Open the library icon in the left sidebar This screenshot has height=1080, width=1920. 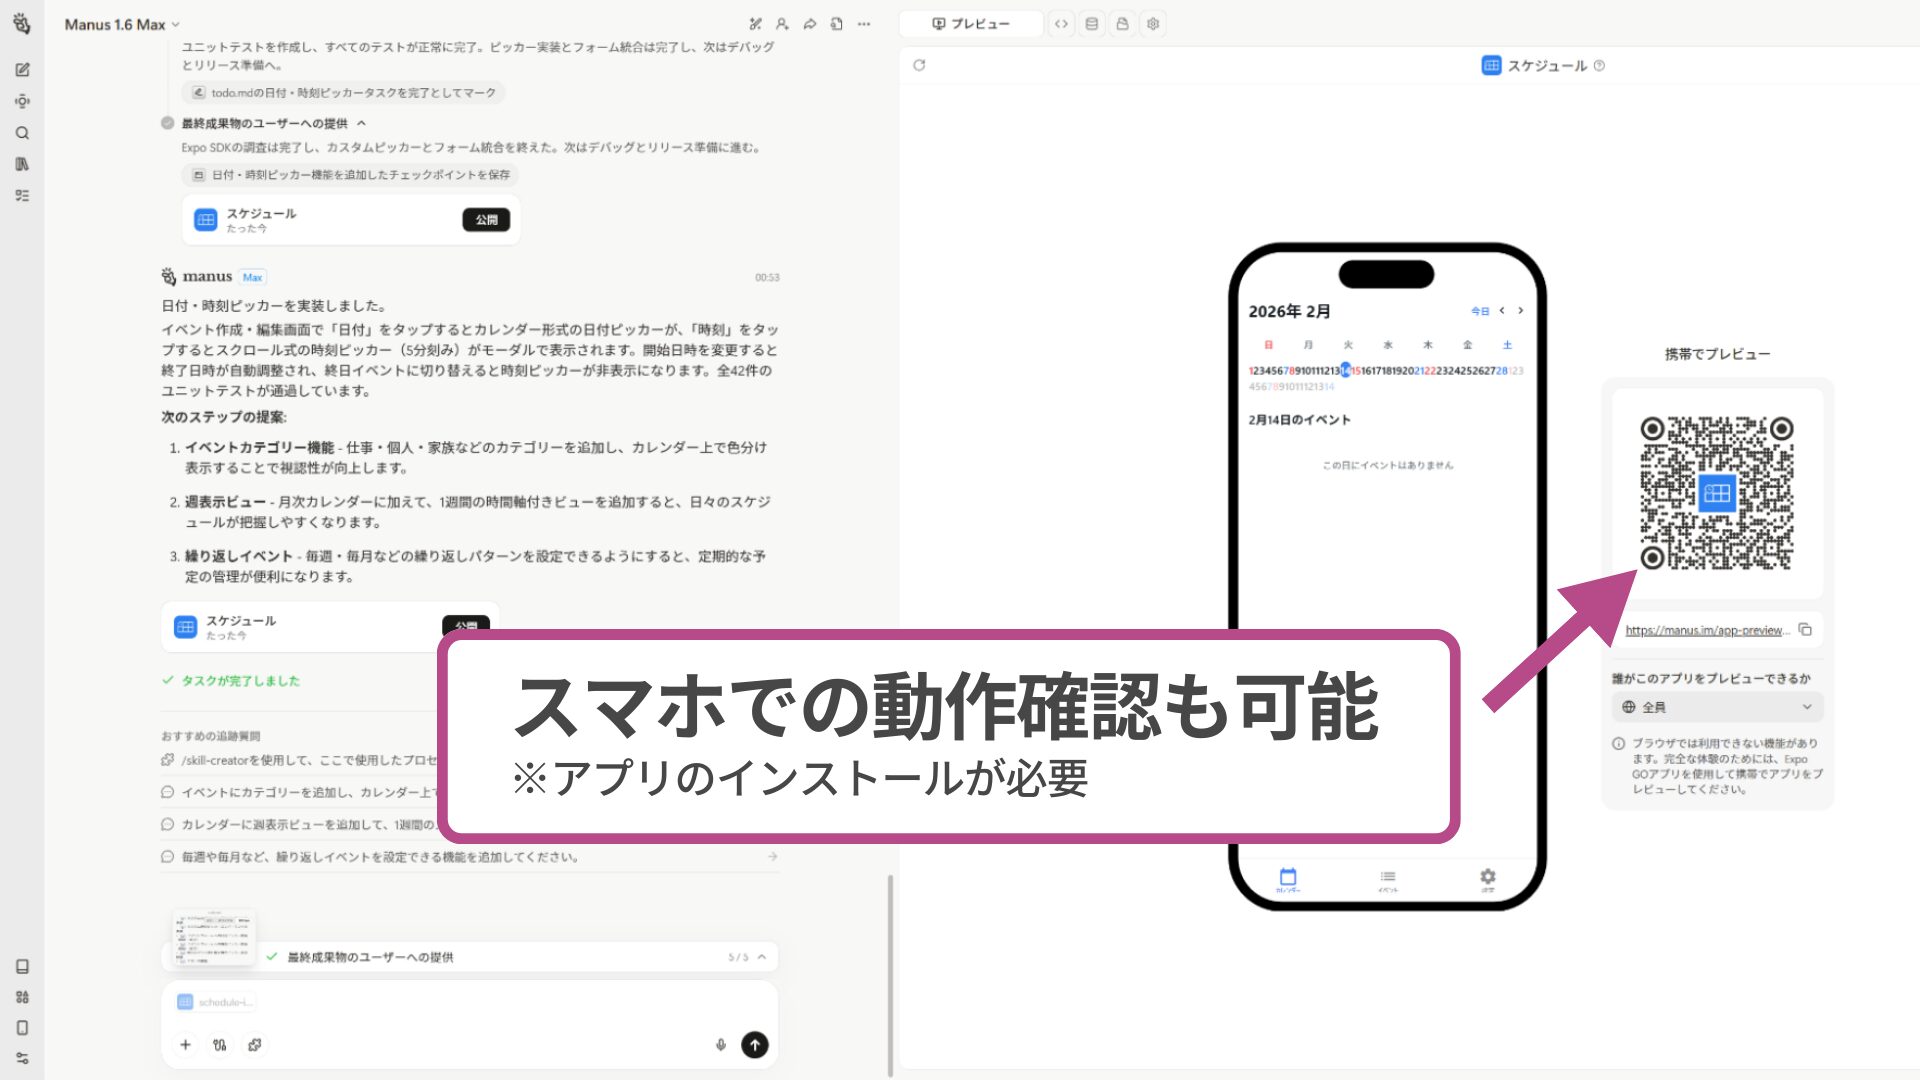click(x=23, y=164)
